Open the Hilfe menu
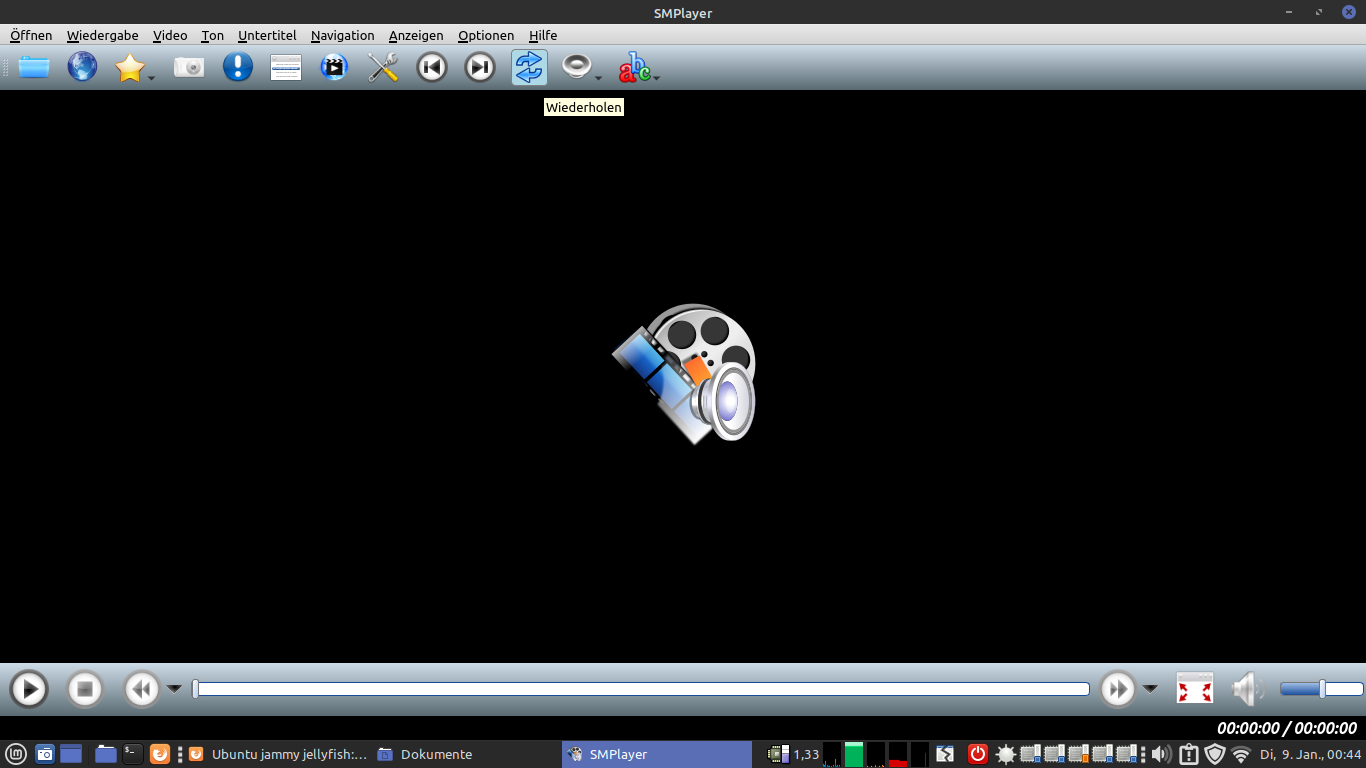Screen dimensions: 1366x768 point(543,35)
